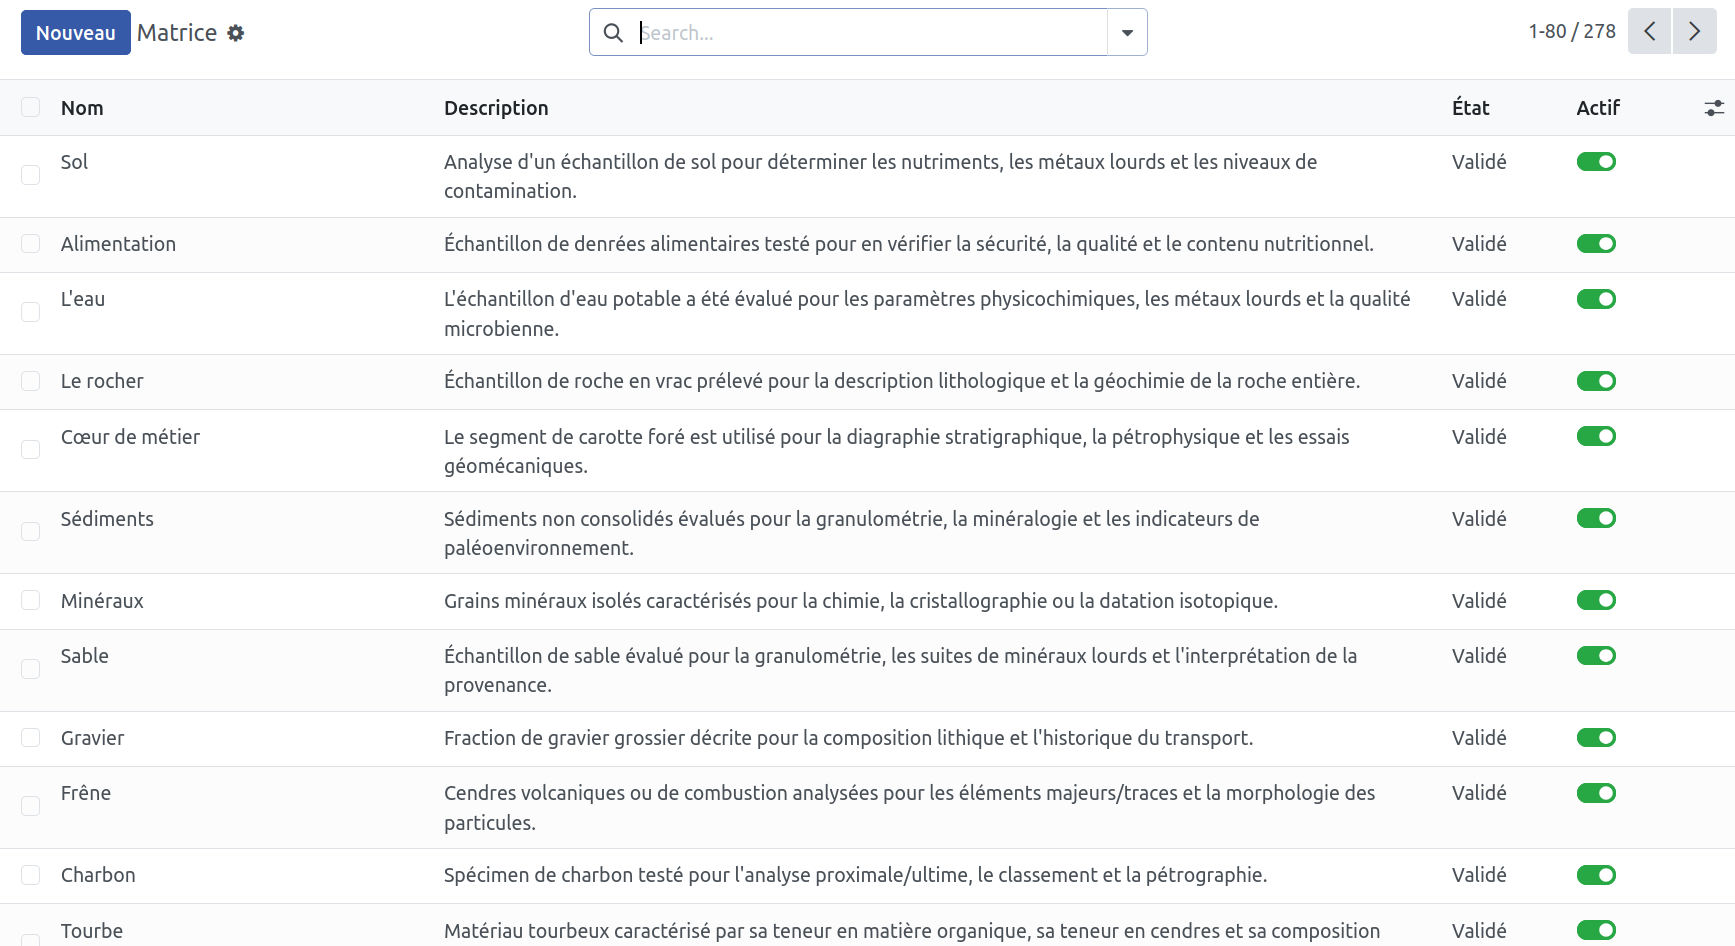Open the Charbon record name
Image resolution: width=1735 pixels, height=946 pixels.
tap(98, 875)
